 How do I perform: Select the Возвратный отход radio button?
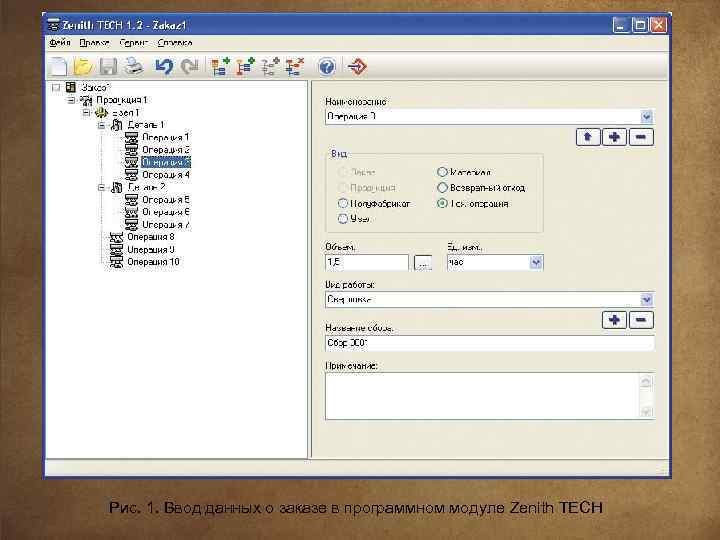click(x=442, y=188)
